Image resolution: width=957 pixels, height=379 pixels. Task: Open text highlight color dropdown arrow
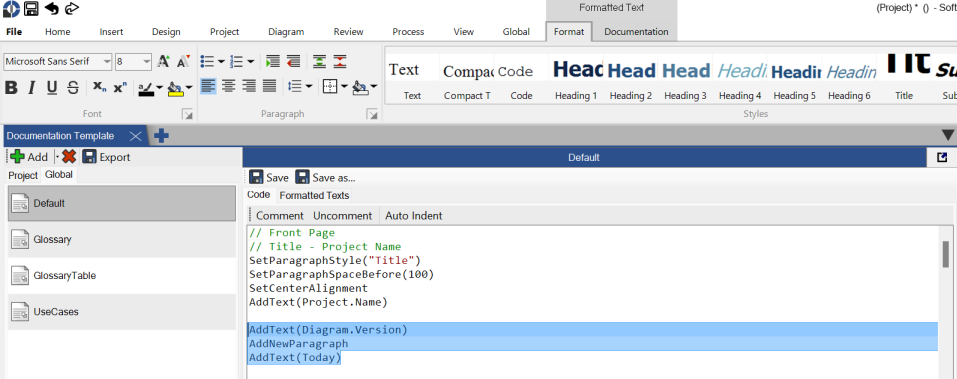[189, 88]
